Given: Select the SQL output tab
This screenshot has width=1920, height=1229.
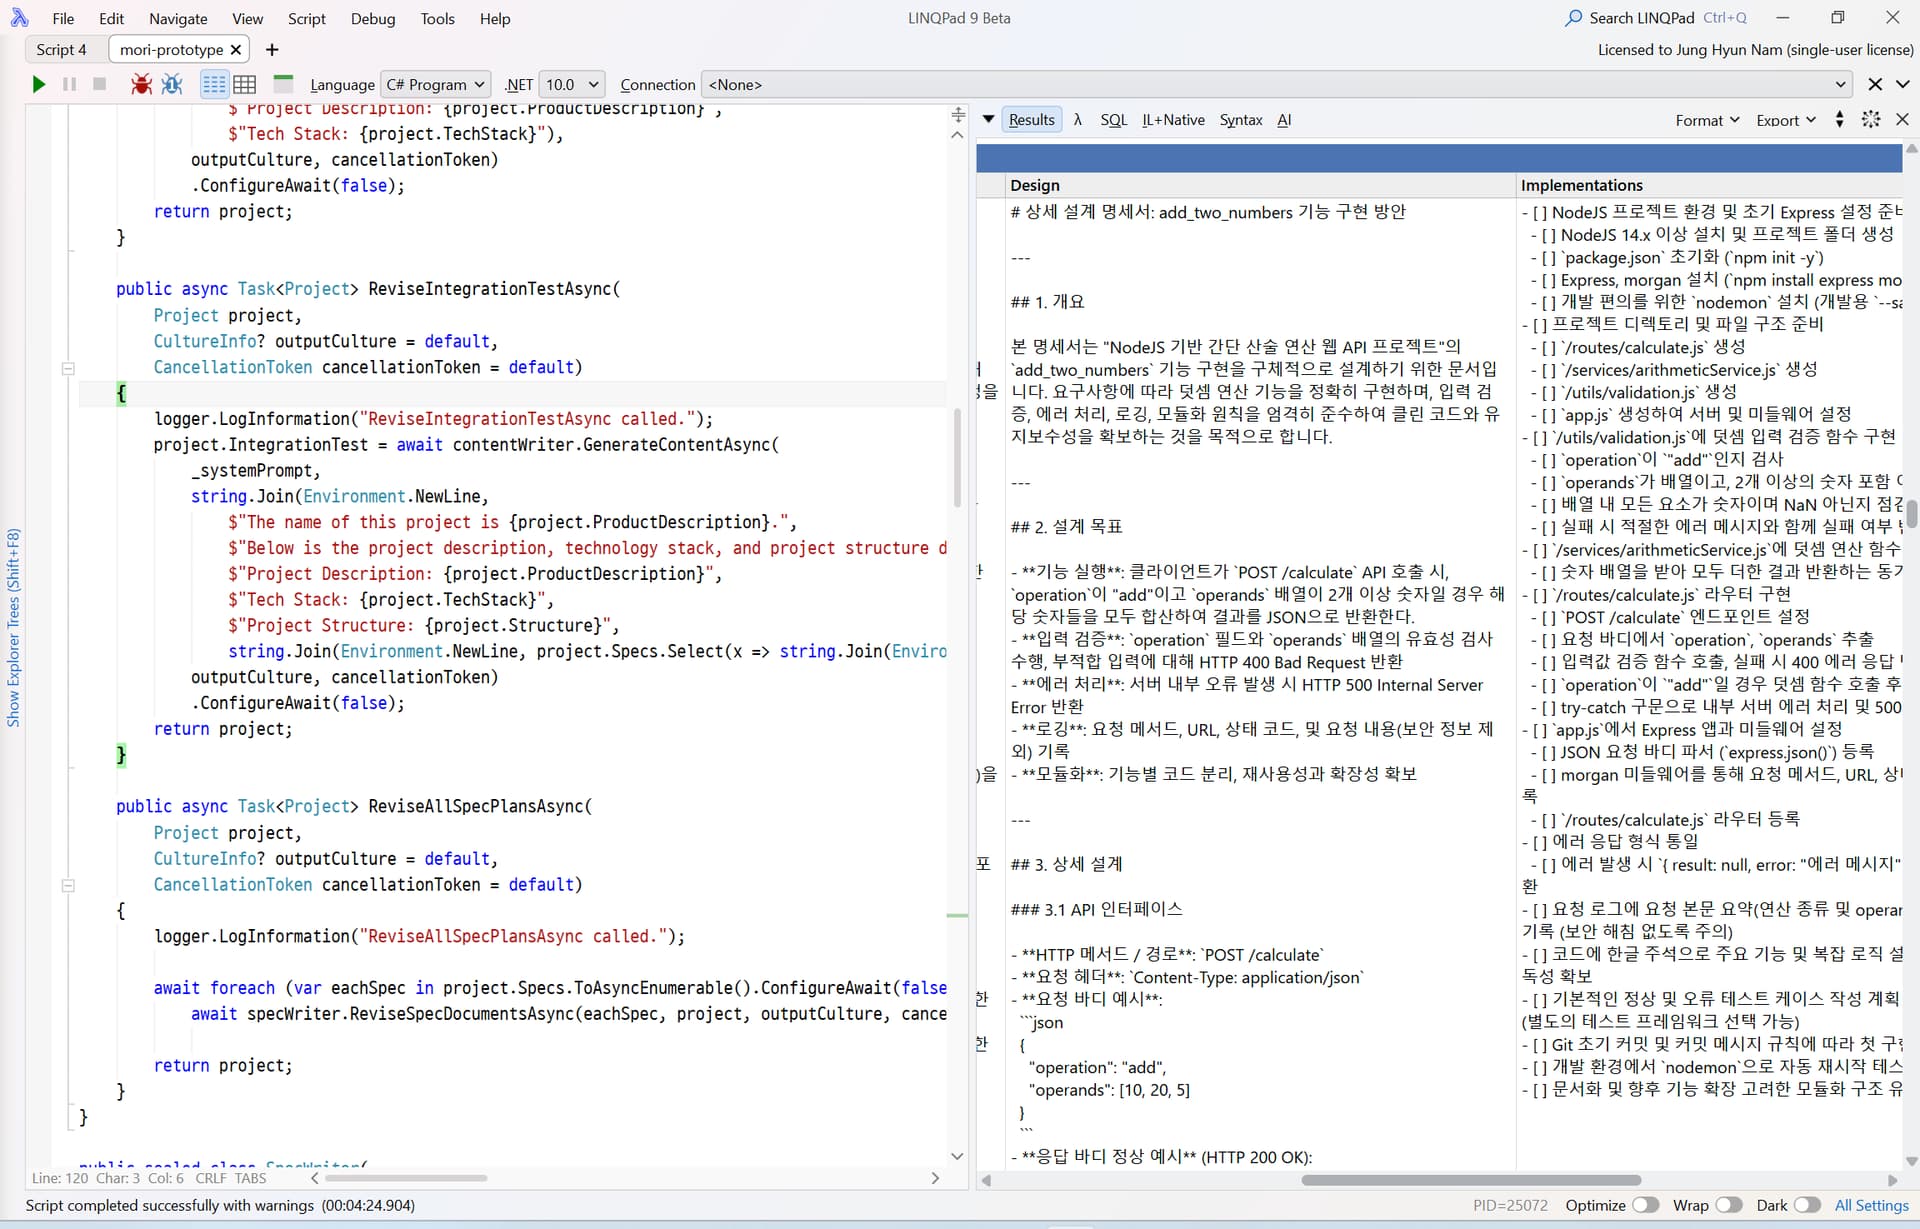Looking at the screenshot, I should click(x=1113, y=120).
